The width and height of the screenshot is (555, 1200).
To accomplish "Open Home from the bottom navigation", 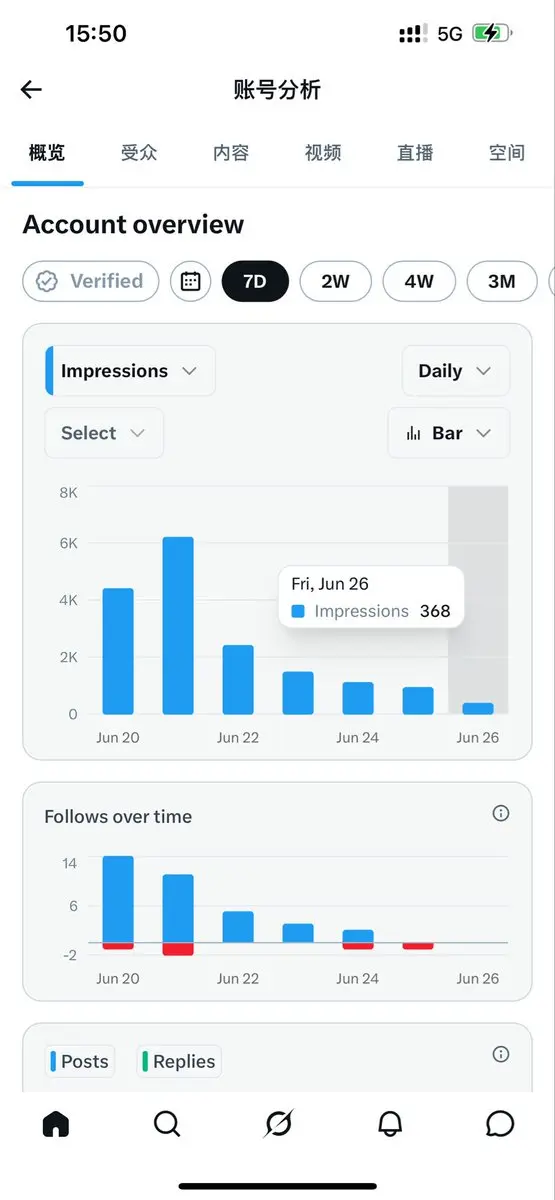I will (x=56, y=1124).
